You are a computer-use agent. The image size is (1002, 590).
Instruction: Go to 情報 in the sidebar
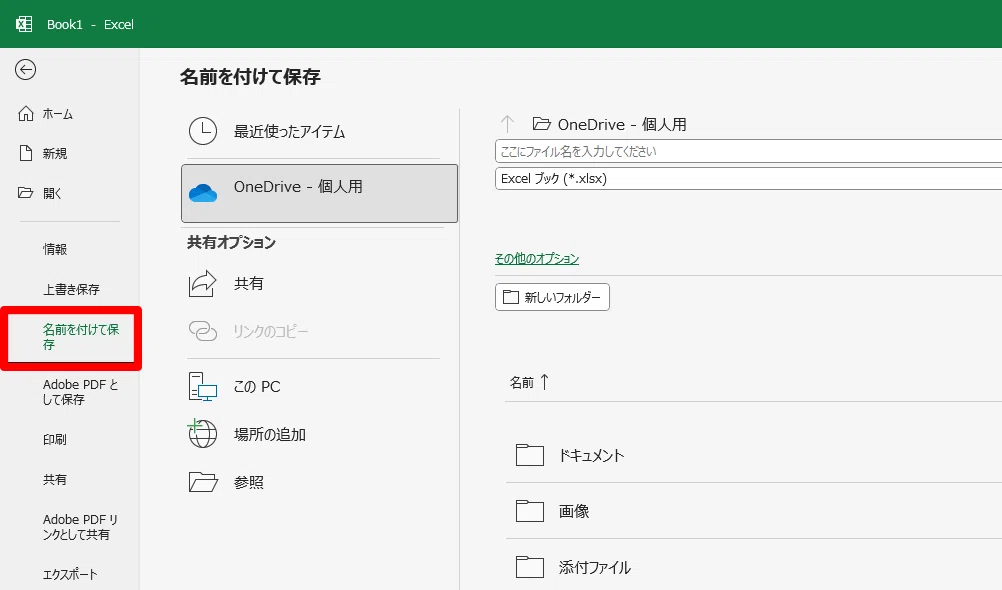pyautogui.click(x=55, y=249)
